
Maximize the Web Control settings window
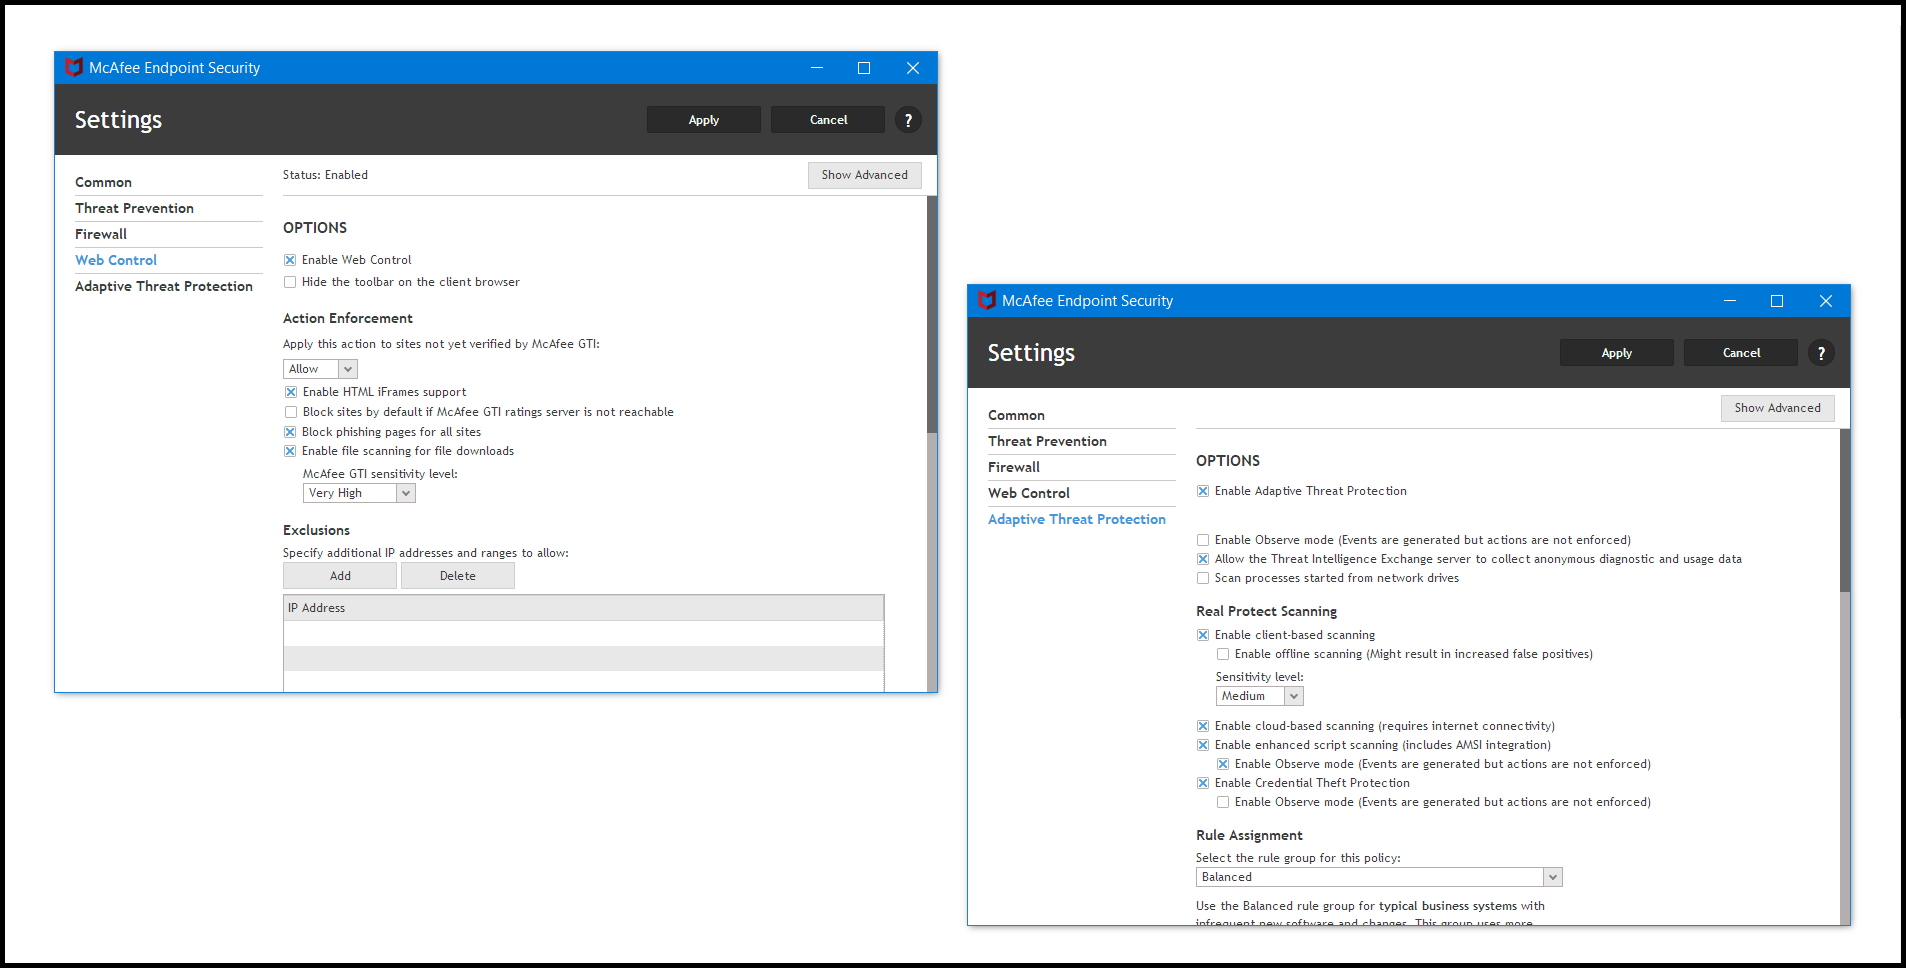point(864,68)
